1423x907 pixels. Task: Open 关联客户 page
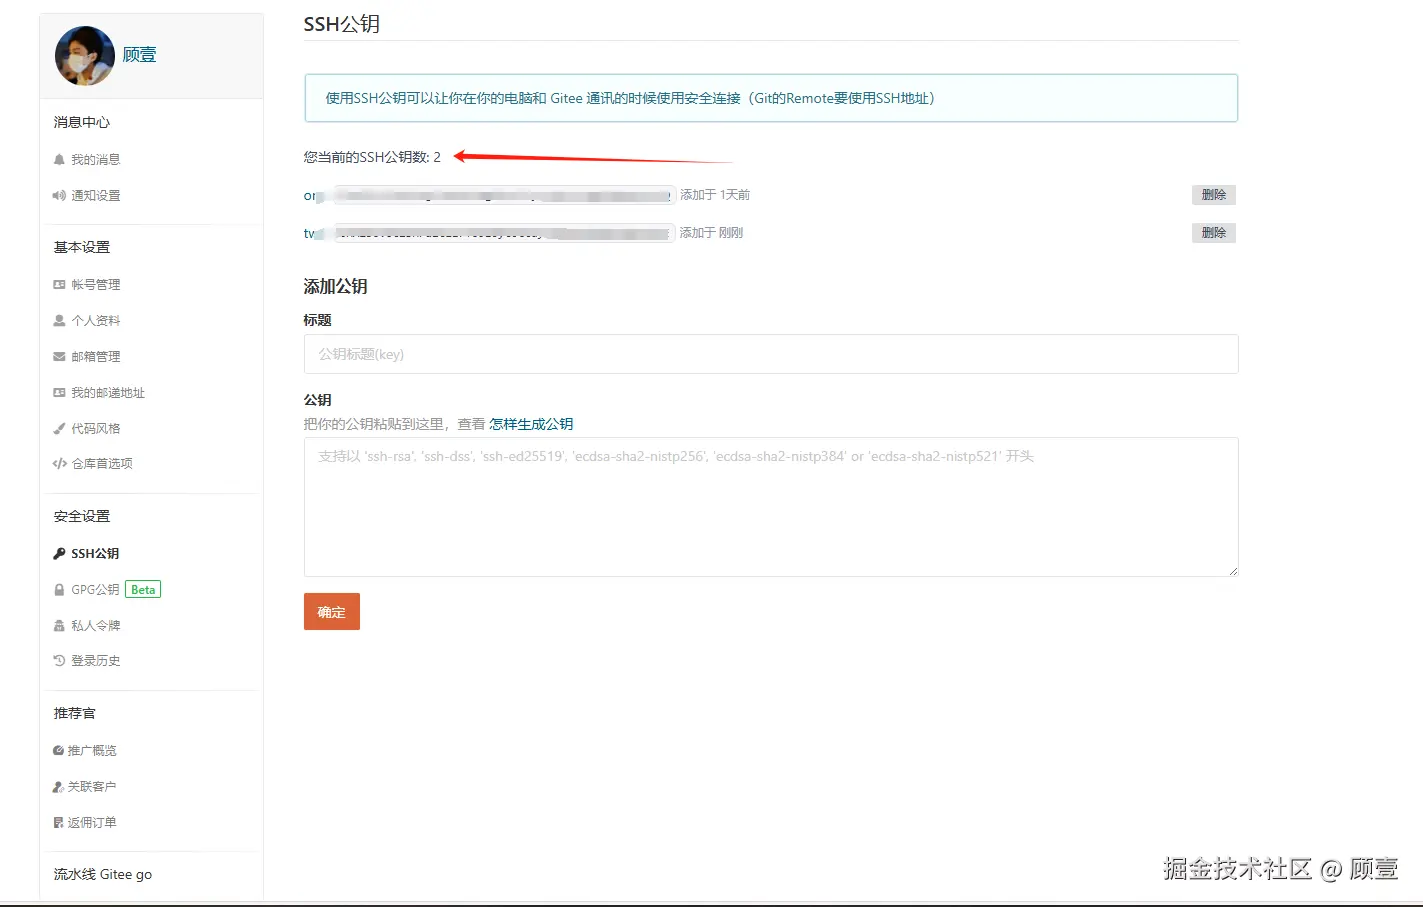(92, 787)
